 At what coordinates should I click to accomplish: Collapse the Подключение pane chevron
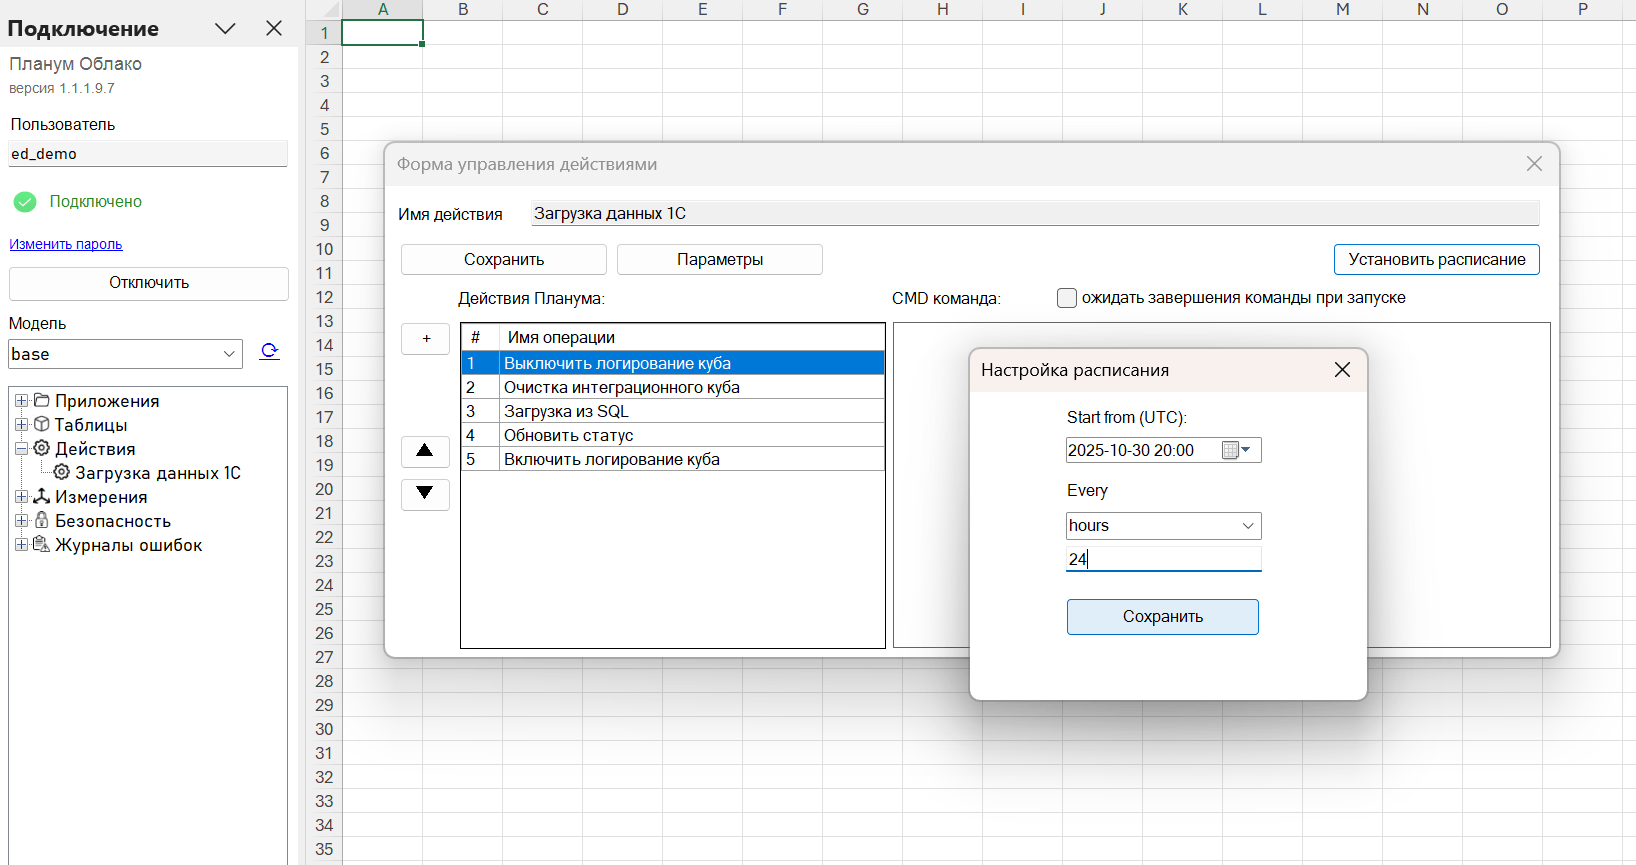(x=225, y=29)
